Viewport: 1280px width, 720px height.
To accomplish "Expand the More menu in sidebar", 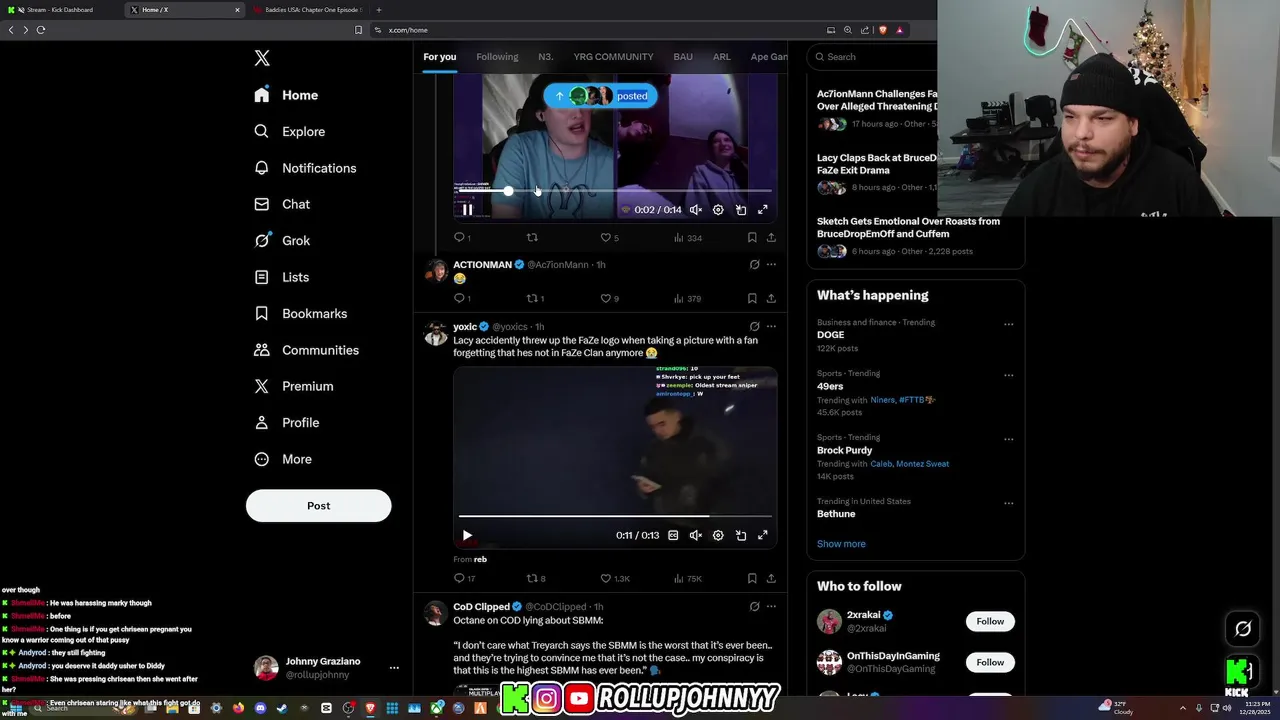I will [283, 459].
